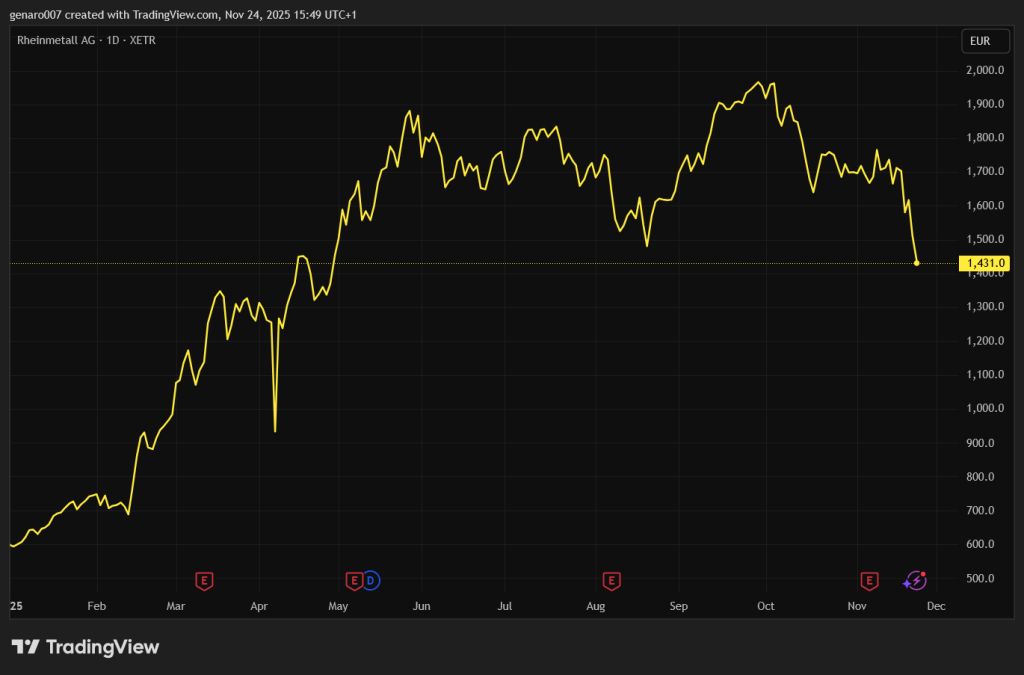Viewport: 1024px width, 675px height.
Task: Open the purple lightning latest-updates icon
Action: click(915, 580)
